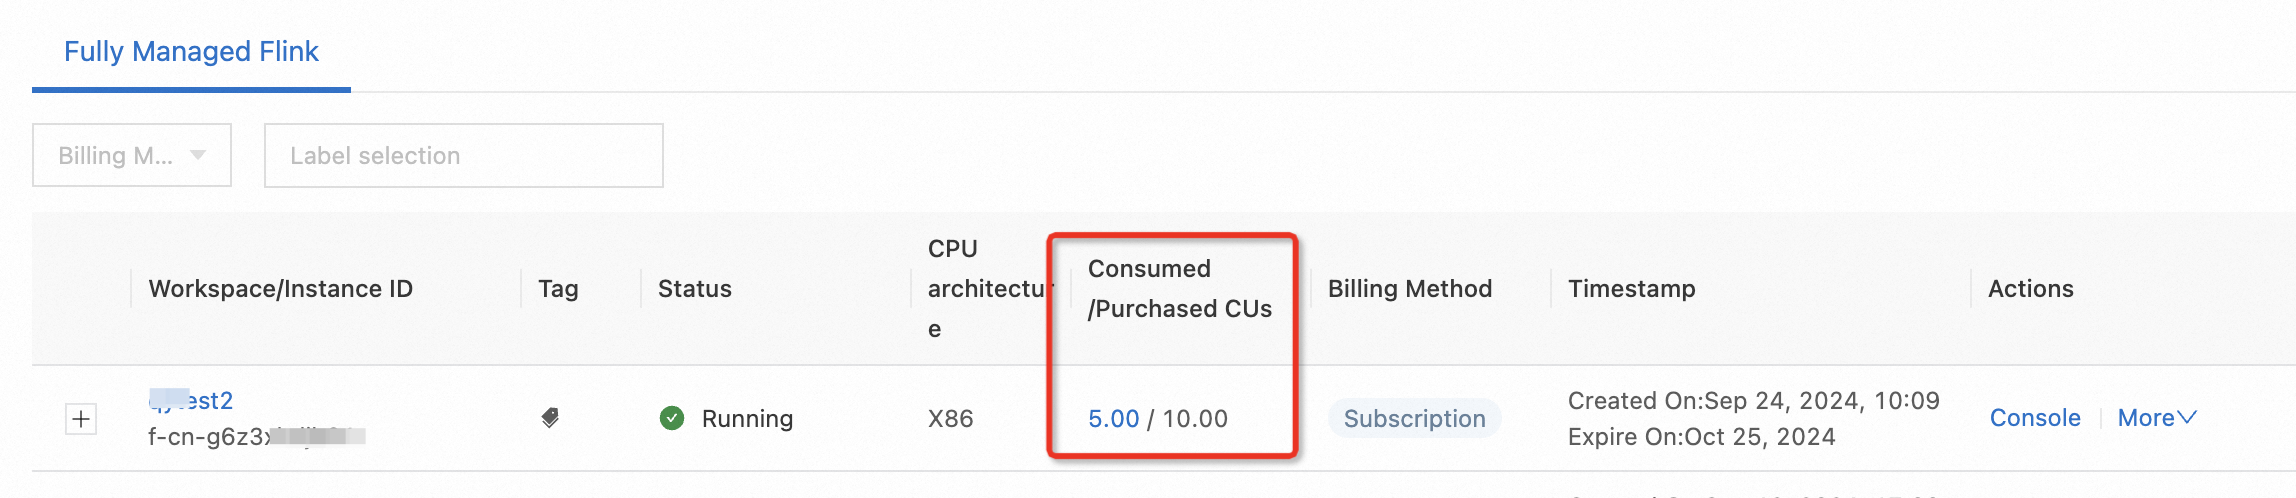Click the Status column header
The width and height of the screenshot is (2296, 498).
click(694, 289)
